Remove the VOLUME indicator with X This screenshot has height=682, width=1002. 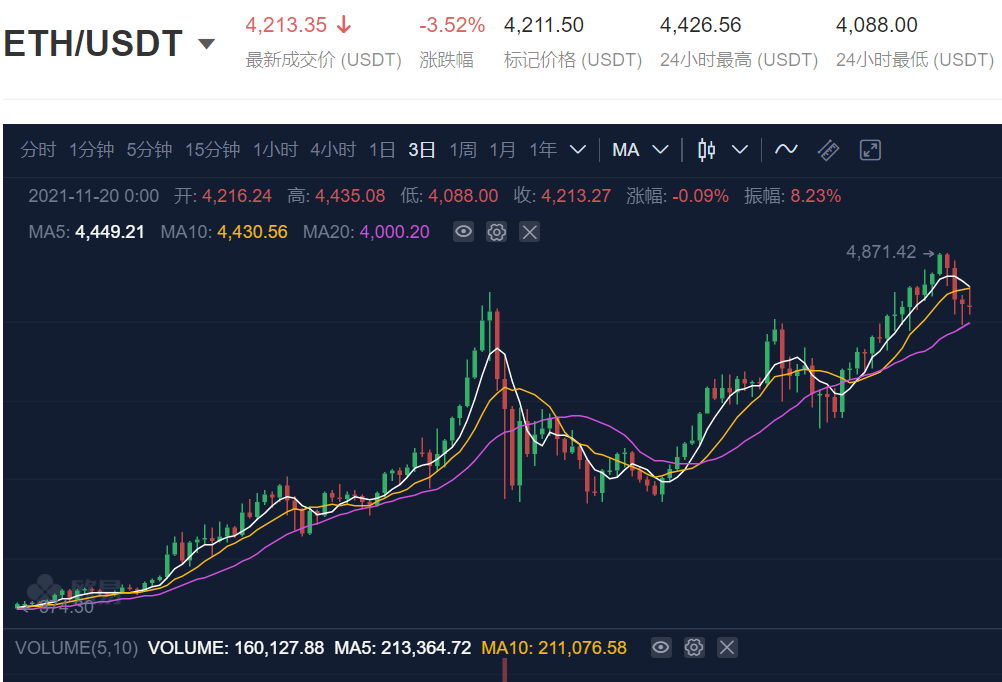pyautogui.click(x=727, y=647)
